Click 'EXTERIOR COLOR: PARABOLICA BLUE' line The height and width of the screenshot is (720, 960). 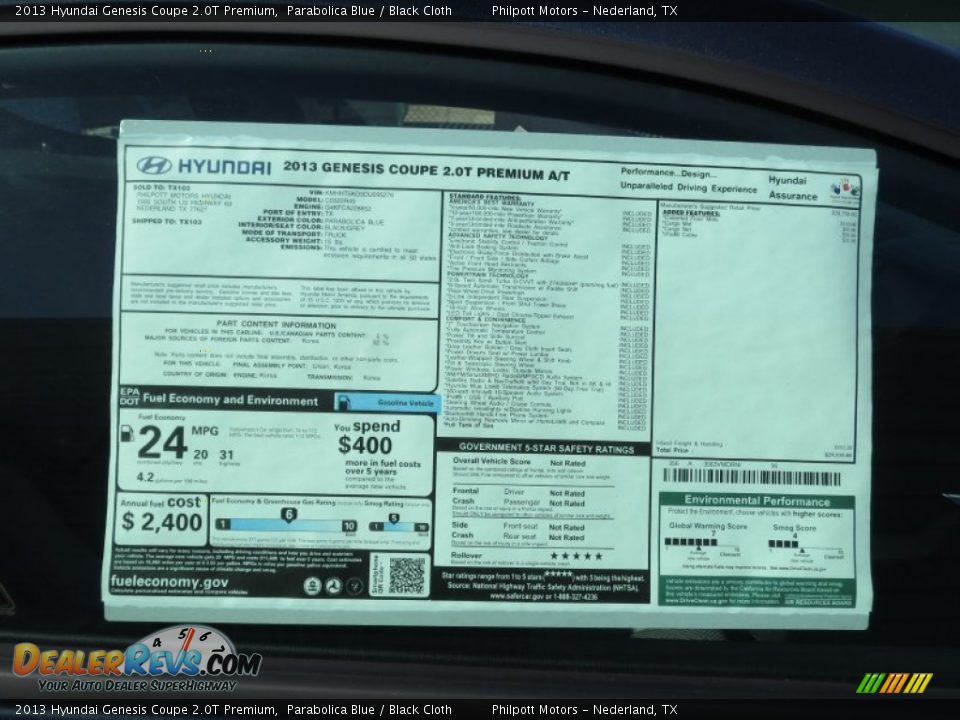pyautogui.click(x=320, y=221)
